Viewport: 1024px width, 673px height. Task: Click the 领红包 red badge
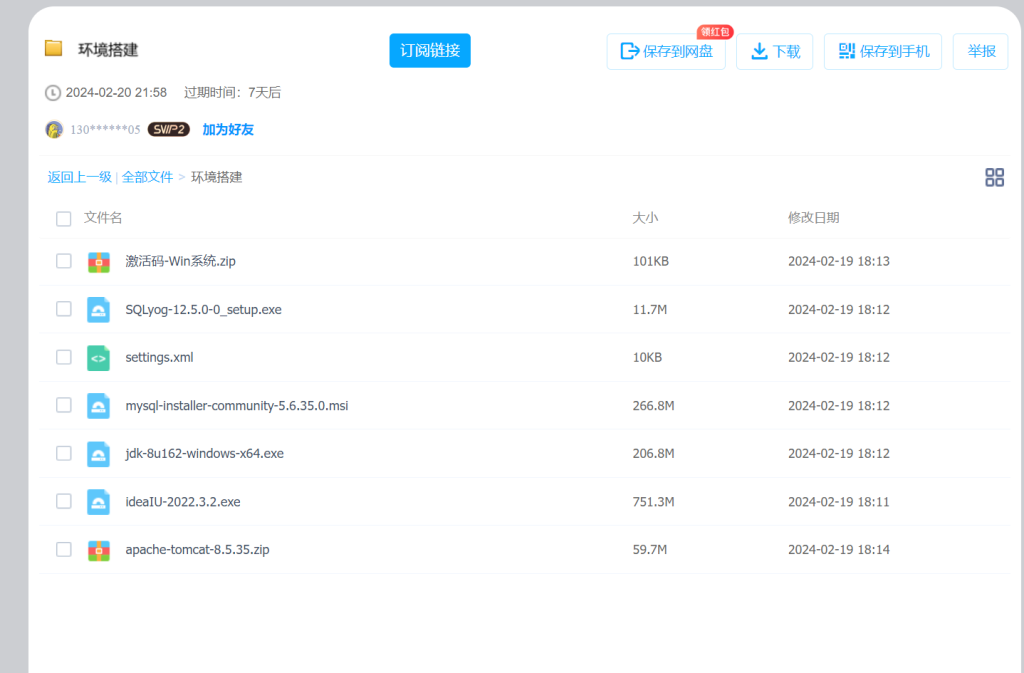tap(715, 32)
